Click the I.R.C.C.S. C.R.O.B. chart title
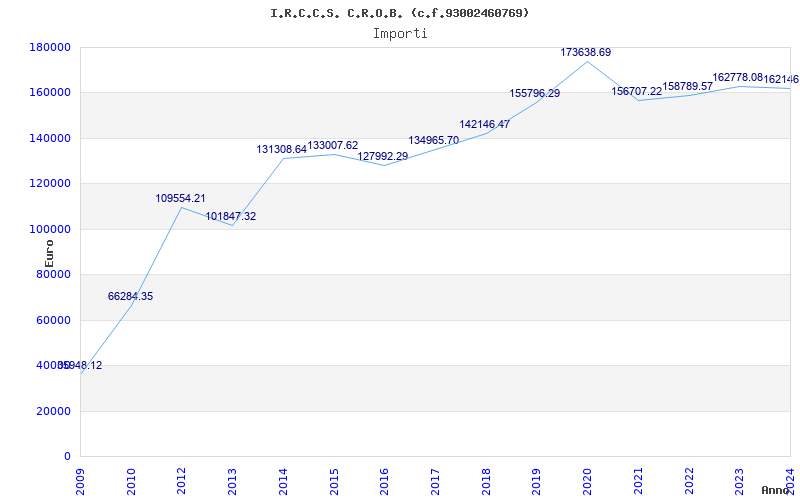The image size is (800, 500). click(400, 13)
